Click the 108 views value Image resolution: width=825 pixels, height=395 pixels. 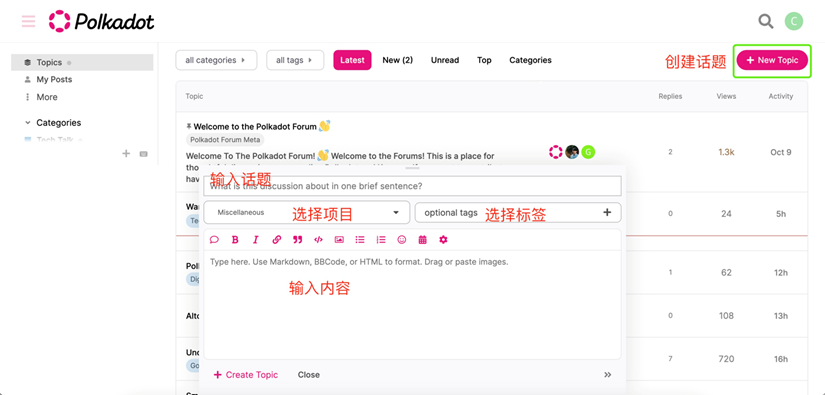click(x=726, y=316)
